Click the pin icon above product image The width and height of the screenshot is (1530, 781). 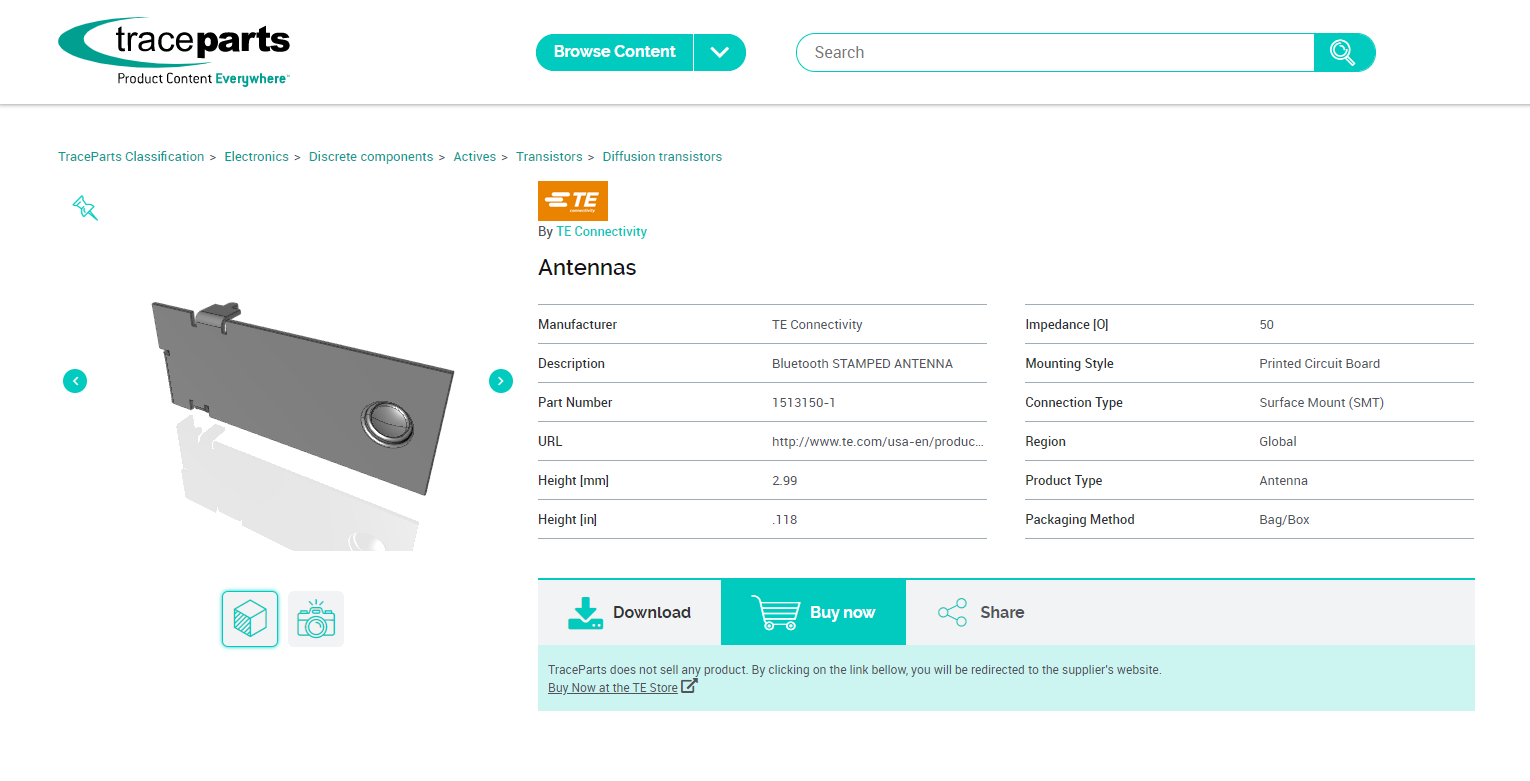85,208
